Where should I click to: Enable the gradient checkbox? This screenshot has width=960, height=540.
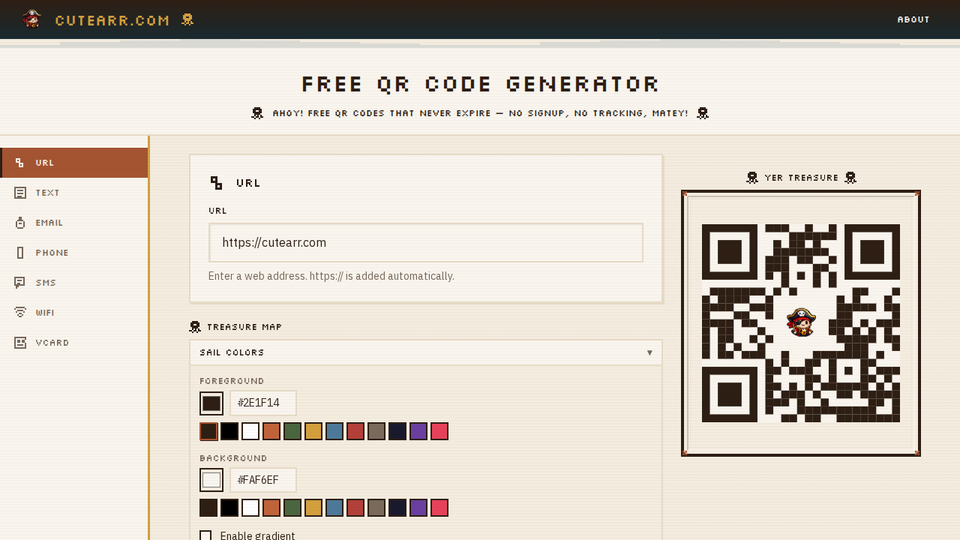coord(206,536)
